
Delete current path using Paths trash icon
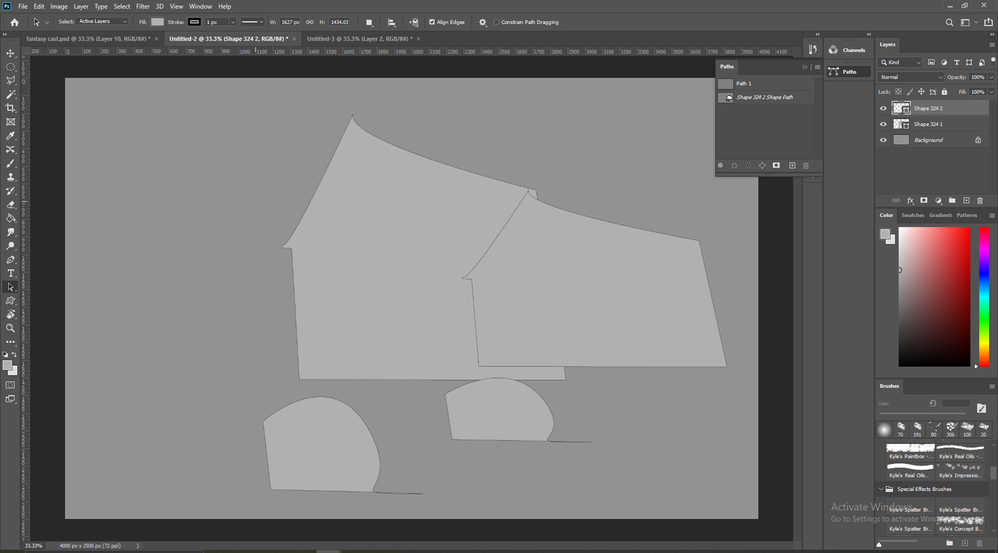tap(806, 165)
